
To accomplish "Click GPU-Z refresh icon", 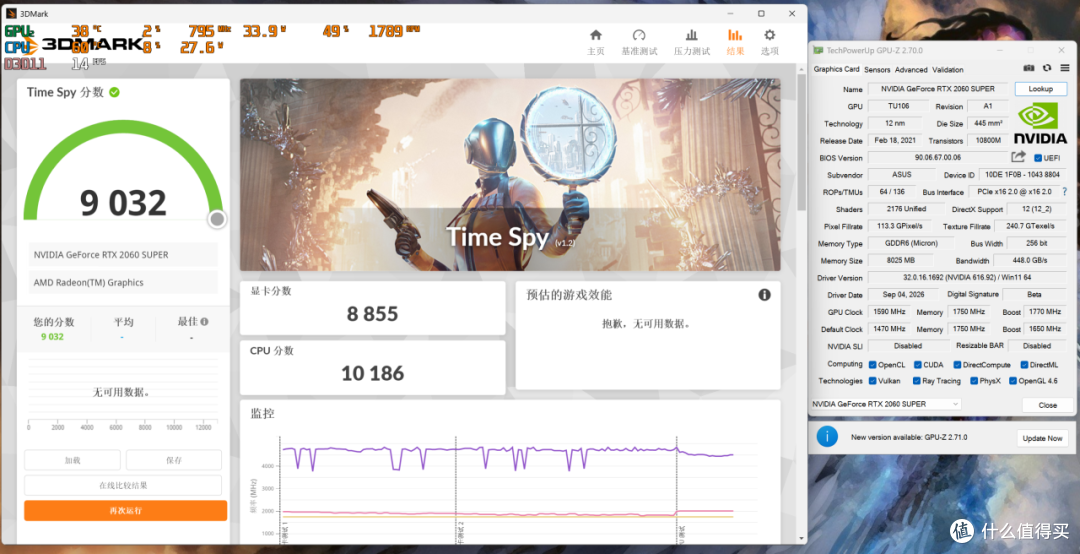I will 1047,68.
